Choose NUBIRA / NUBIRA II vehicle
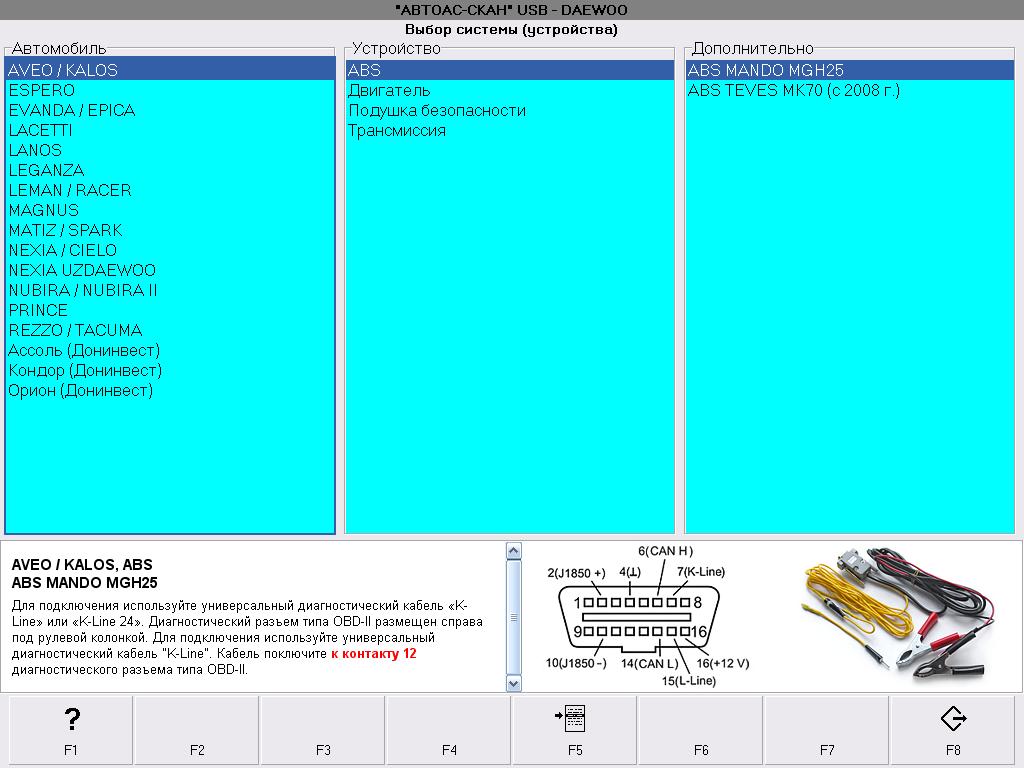 [170, 291]
